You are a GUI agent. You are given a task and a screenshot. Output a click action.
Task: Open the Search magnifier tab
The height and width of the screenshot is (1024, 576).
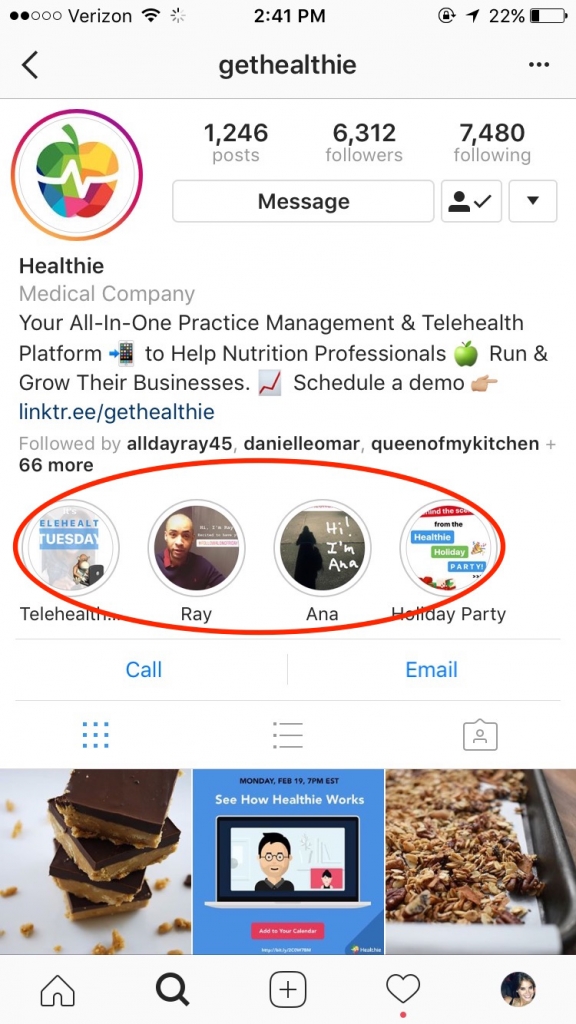[172, 991]
